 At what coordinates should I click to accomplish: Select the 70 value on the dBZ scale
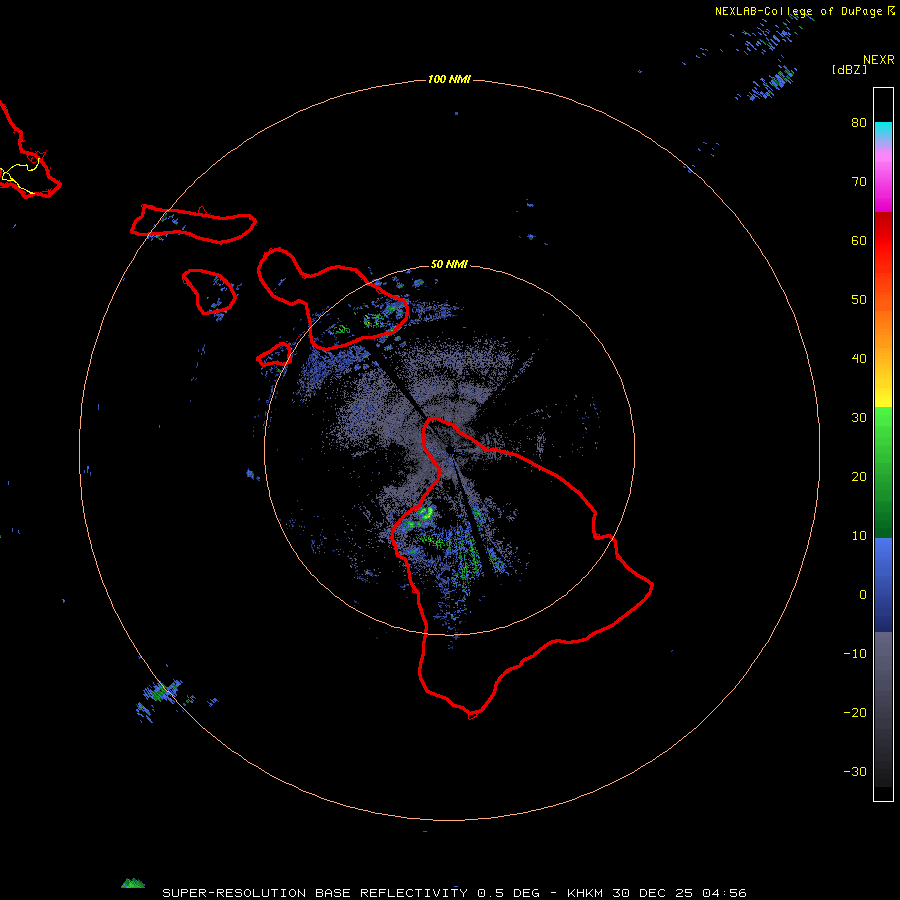859,182
